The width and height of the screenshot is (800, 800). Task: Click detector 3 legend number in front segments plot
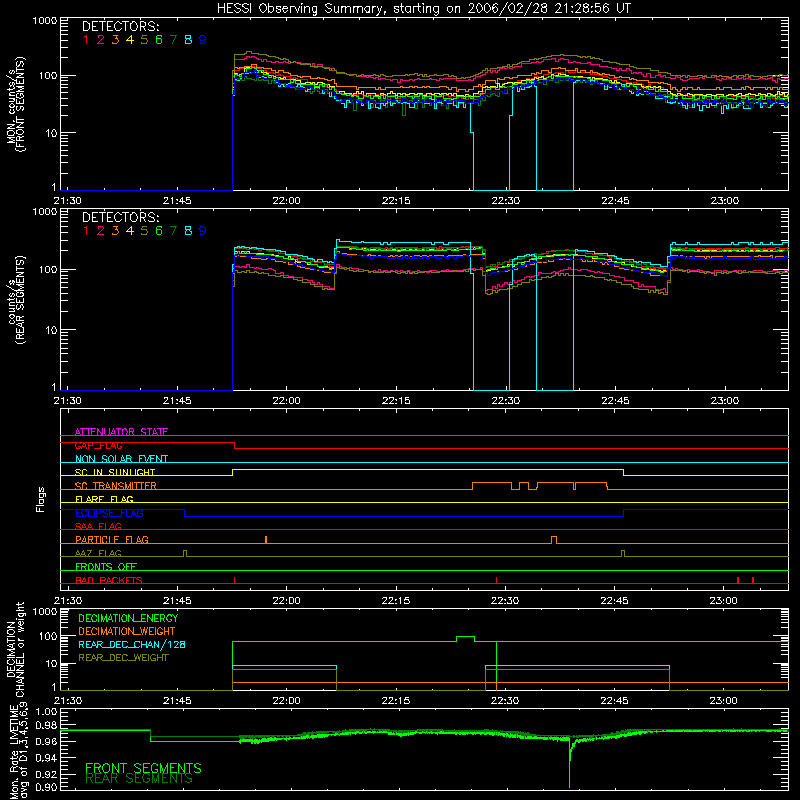click(115, 40)
